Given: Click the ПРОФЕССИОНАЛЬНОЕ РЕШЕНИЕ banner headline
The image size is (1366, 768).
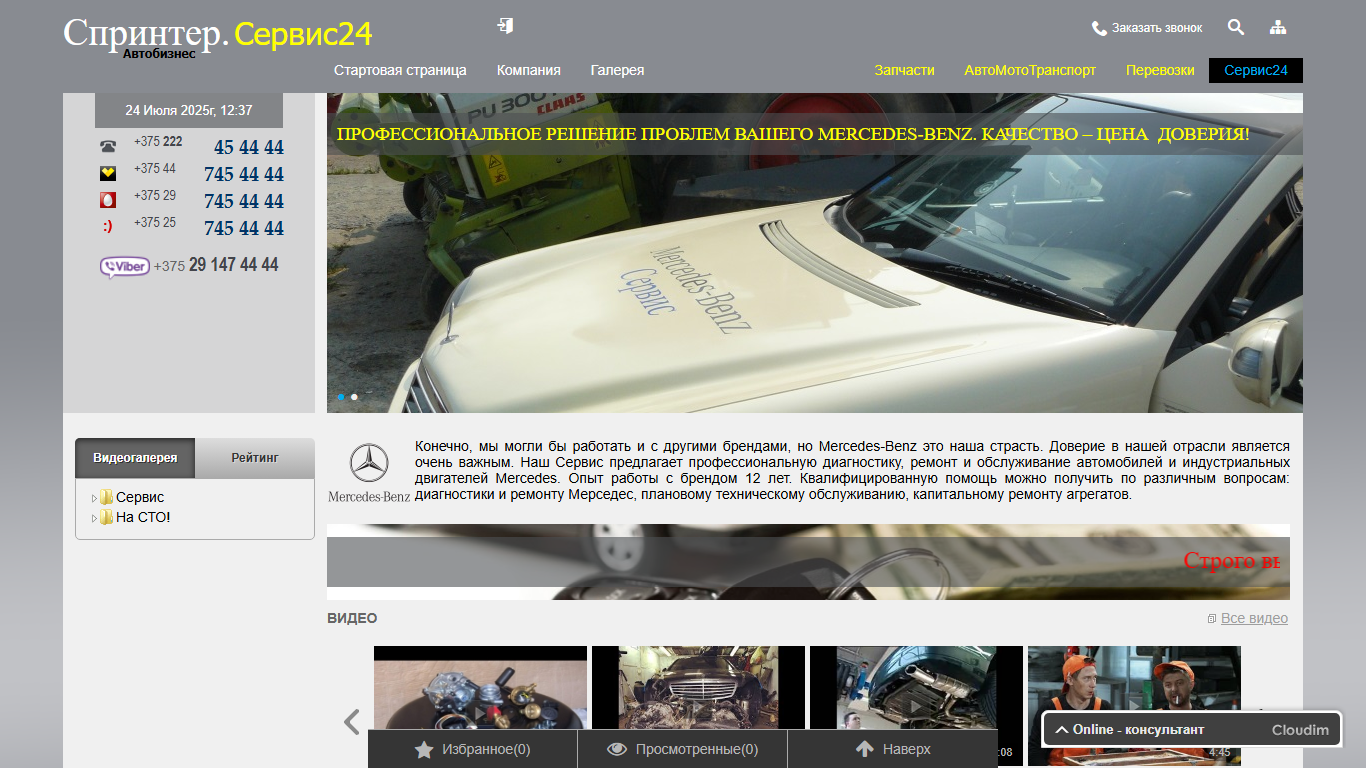Looking at the screenshot, I should pyautogui.click(x=793, y=134).
